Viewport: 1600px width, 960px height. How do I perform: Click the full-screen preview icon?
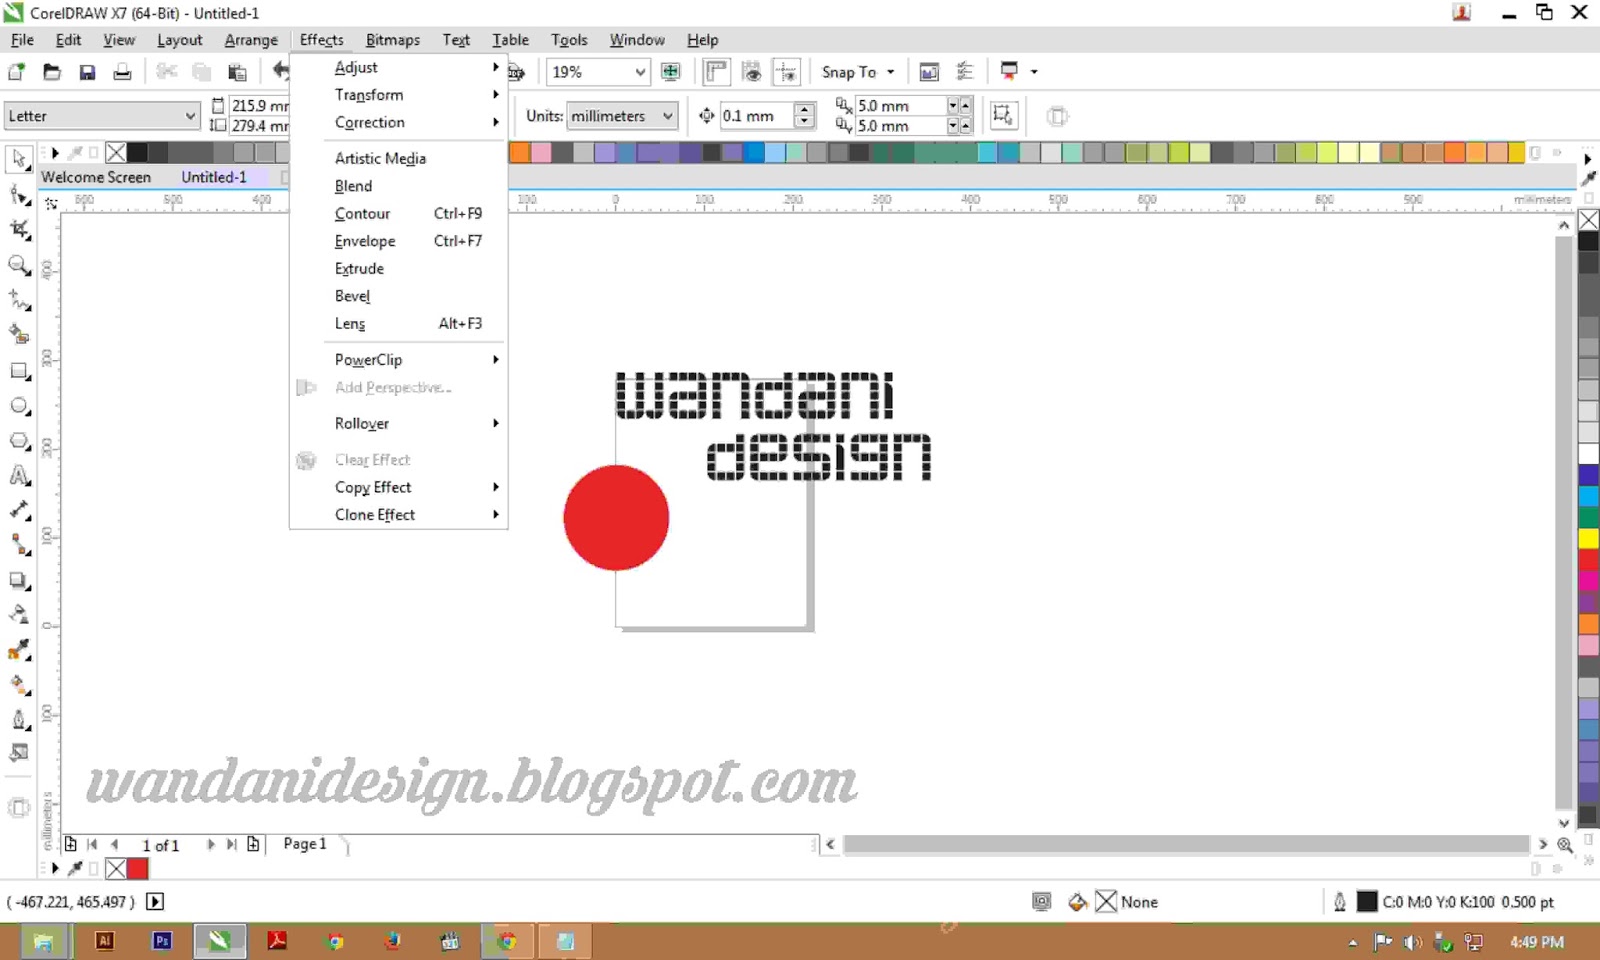pyautogui.click(x=671, y=72)
